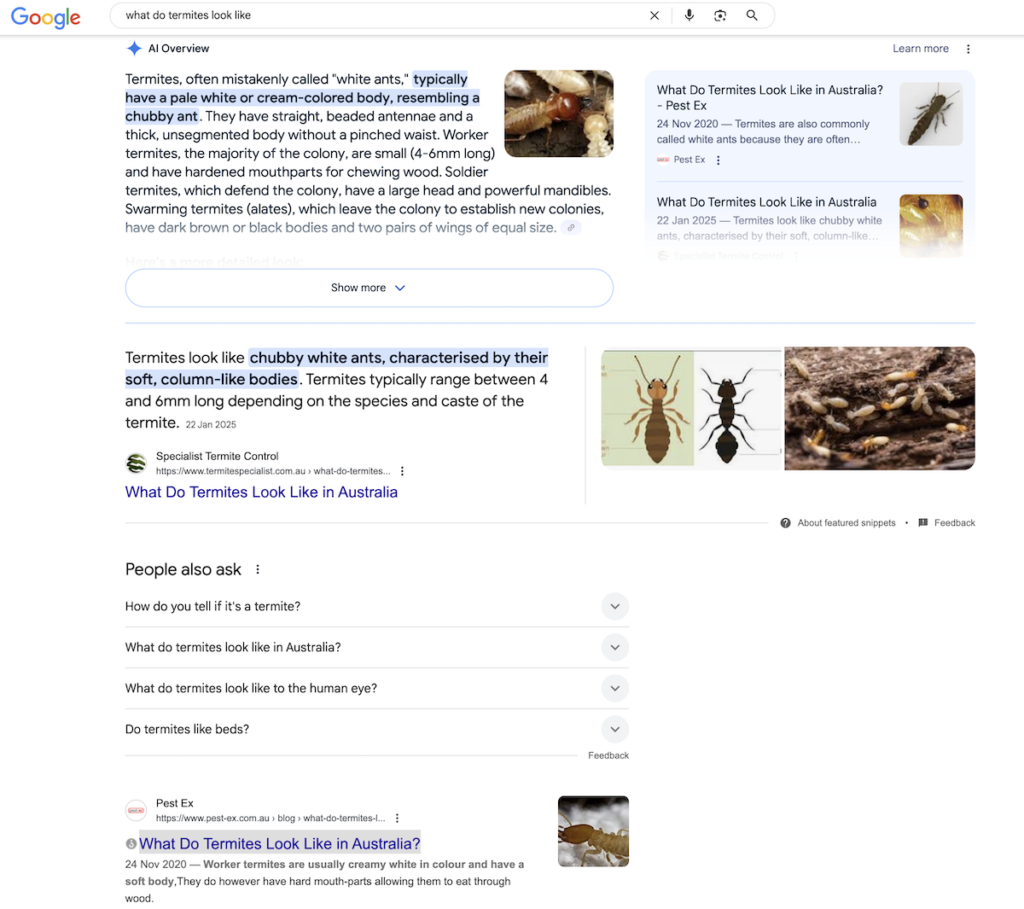Click the source link chip icon after AI paragraph
Image resolution: width=1024 pixels, height=909 pixels.
(x=571, y=228)
